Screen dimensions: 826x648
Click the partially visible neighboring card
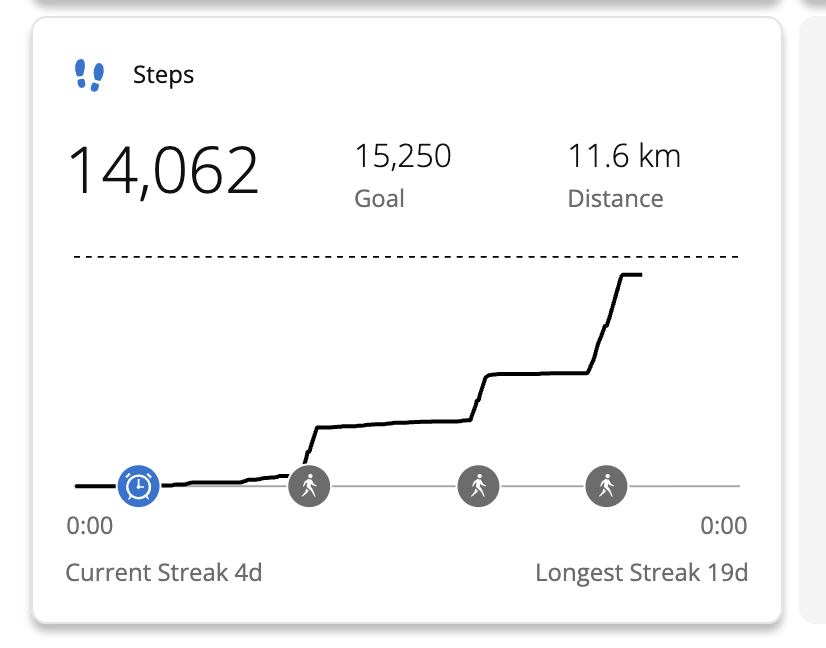(x=814, y=320)
